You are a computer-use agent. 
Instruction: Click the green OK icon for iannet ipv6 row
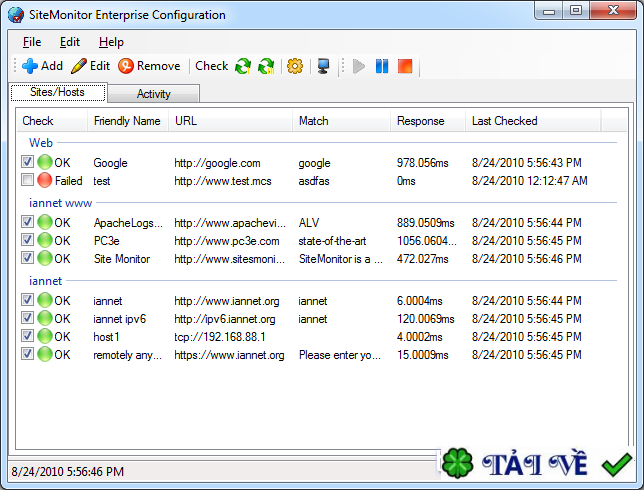pyautogui.click(x=45, y=318)
